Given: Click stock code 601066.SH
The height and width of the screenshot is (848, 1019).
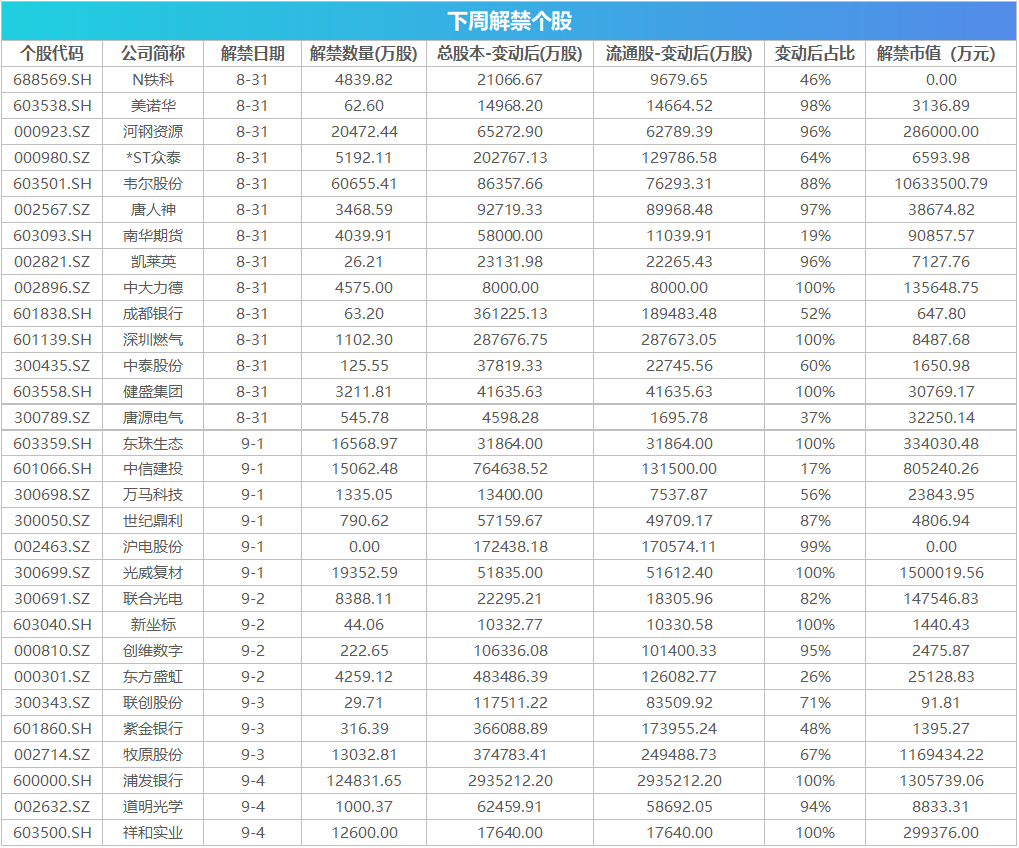Looking at the screenshot, I should pyautogui.click(x=52, y=469).
